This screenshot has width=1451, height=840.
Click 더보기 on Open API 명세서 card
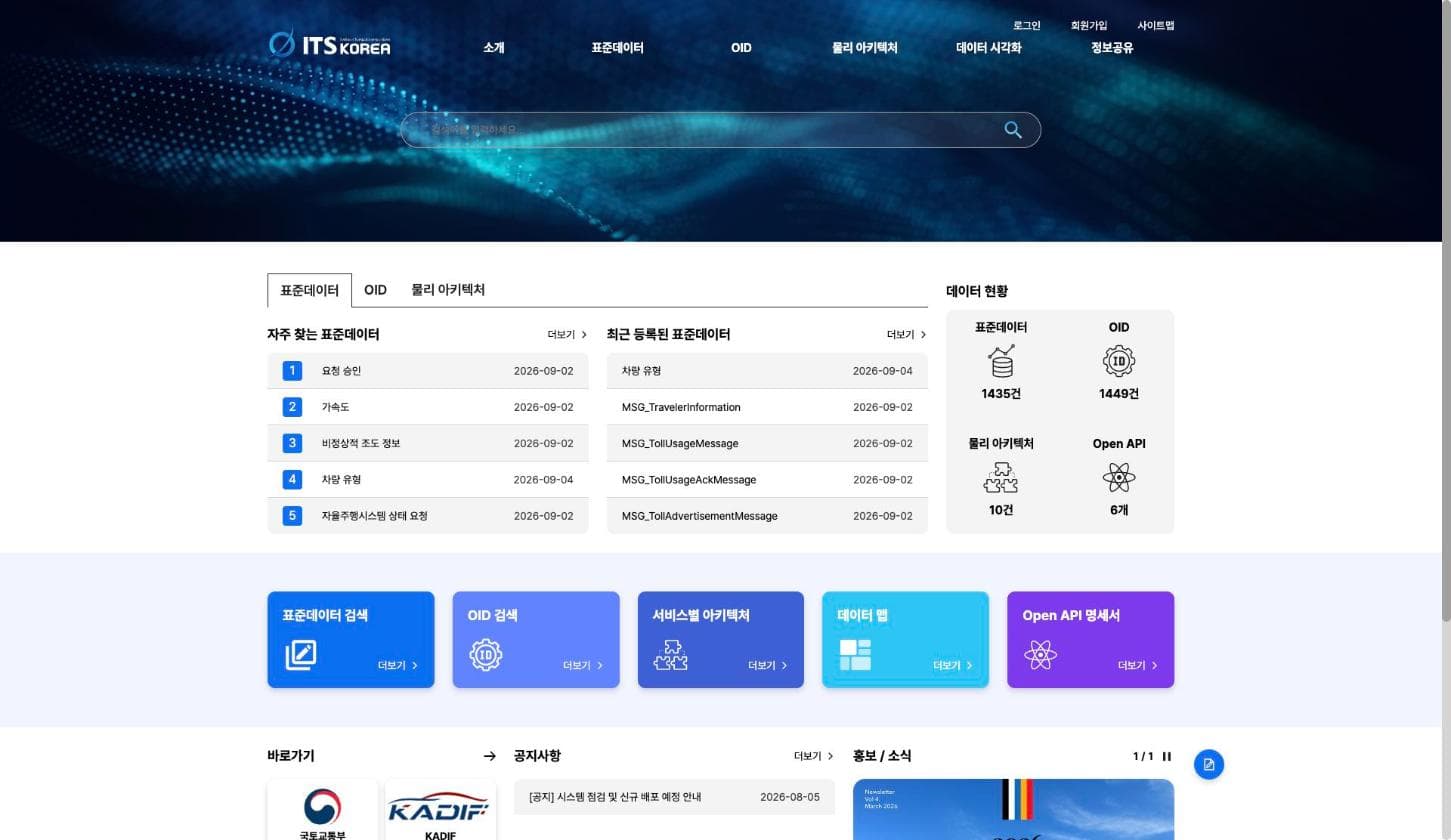1138,665
